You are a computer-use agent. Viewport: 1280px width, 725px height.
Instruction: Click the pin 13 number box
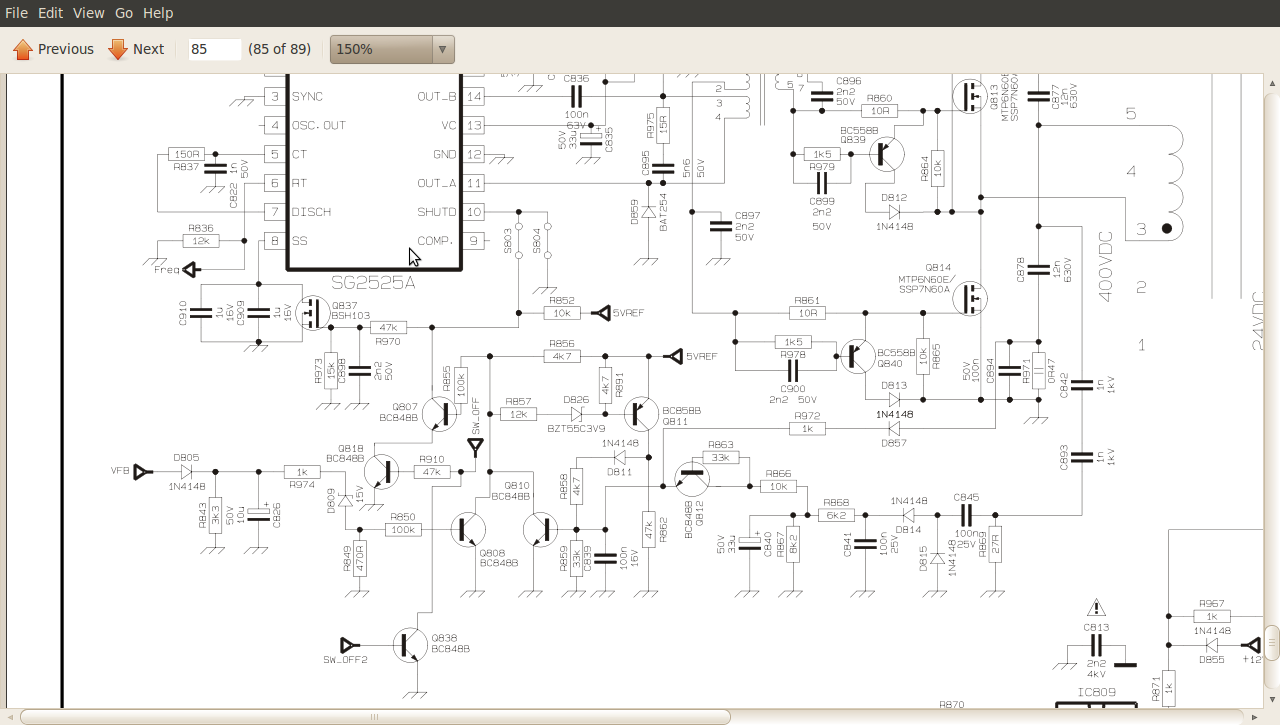tap(474, 125)
